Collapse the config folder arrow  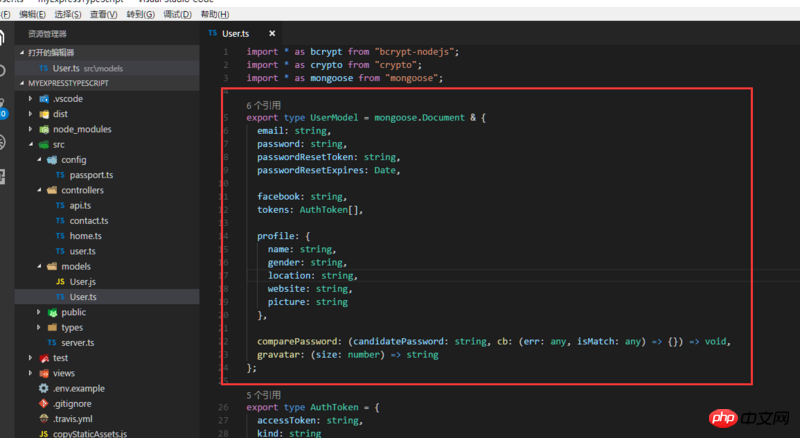point(39,160)
